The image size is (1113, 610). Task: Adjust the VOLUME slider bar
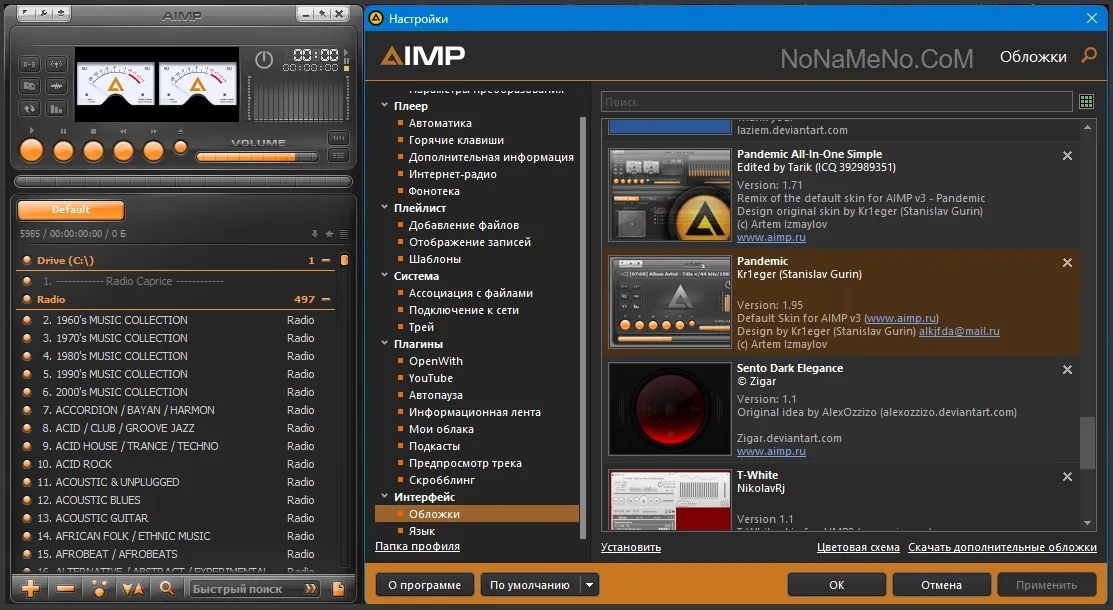pyautogui.click(x=257, y=157)
